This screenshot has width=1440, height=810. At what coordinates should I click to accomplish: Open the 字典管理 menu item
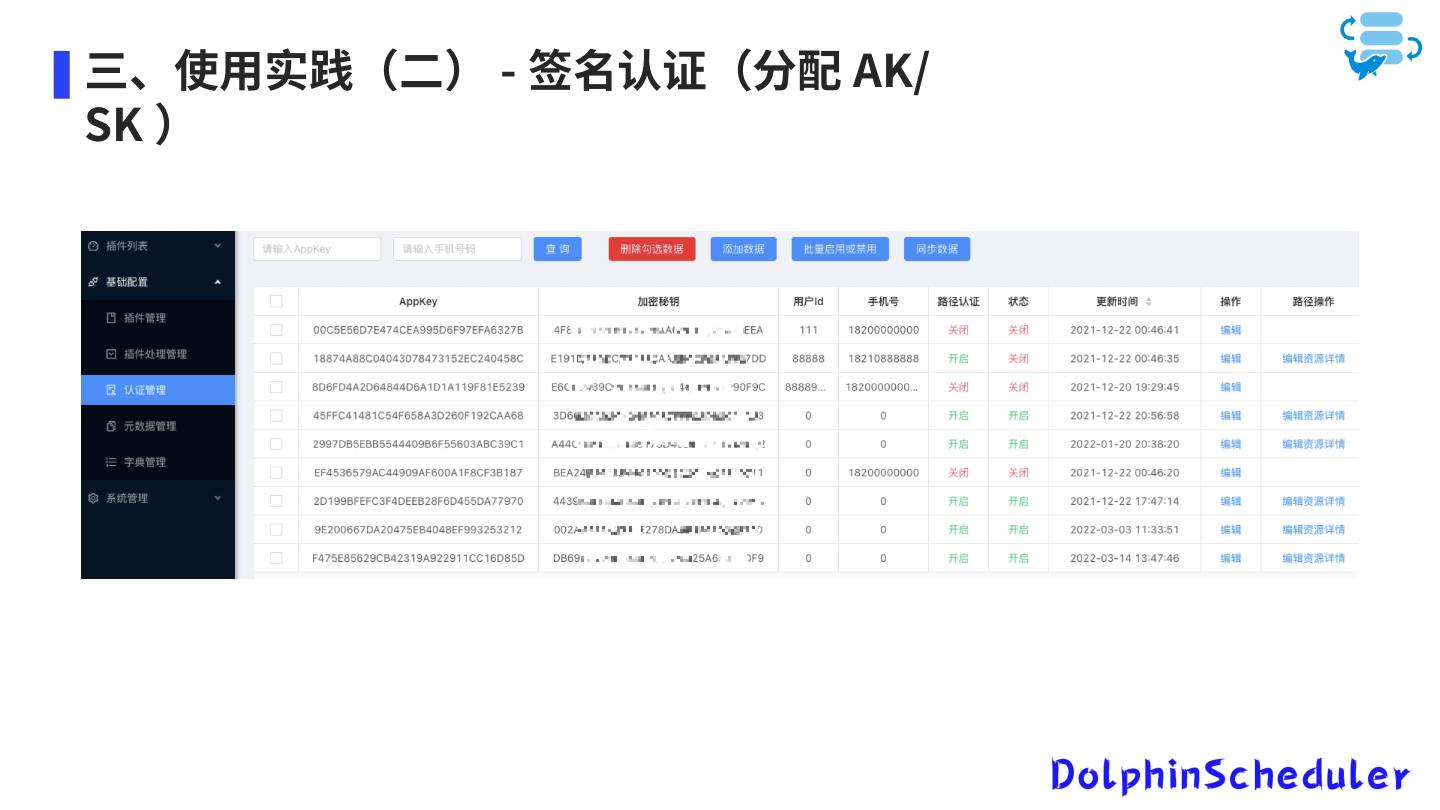point(145,462)
